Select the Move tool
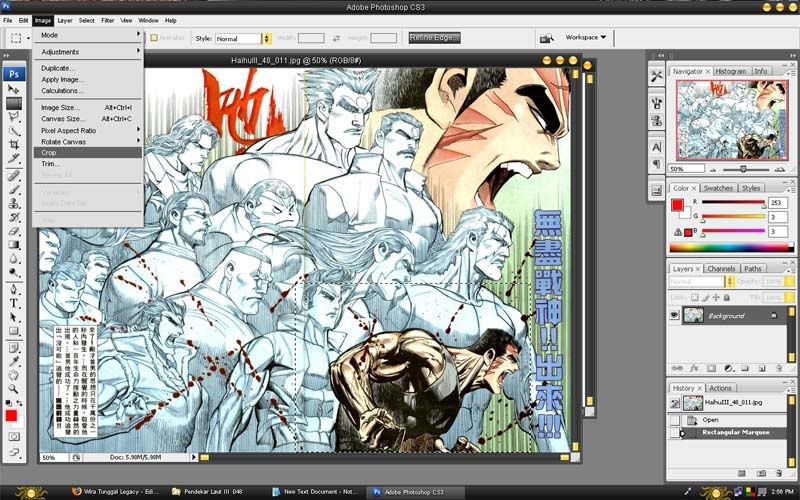Screen dimensions: 800x500 (x=14, y=89)
